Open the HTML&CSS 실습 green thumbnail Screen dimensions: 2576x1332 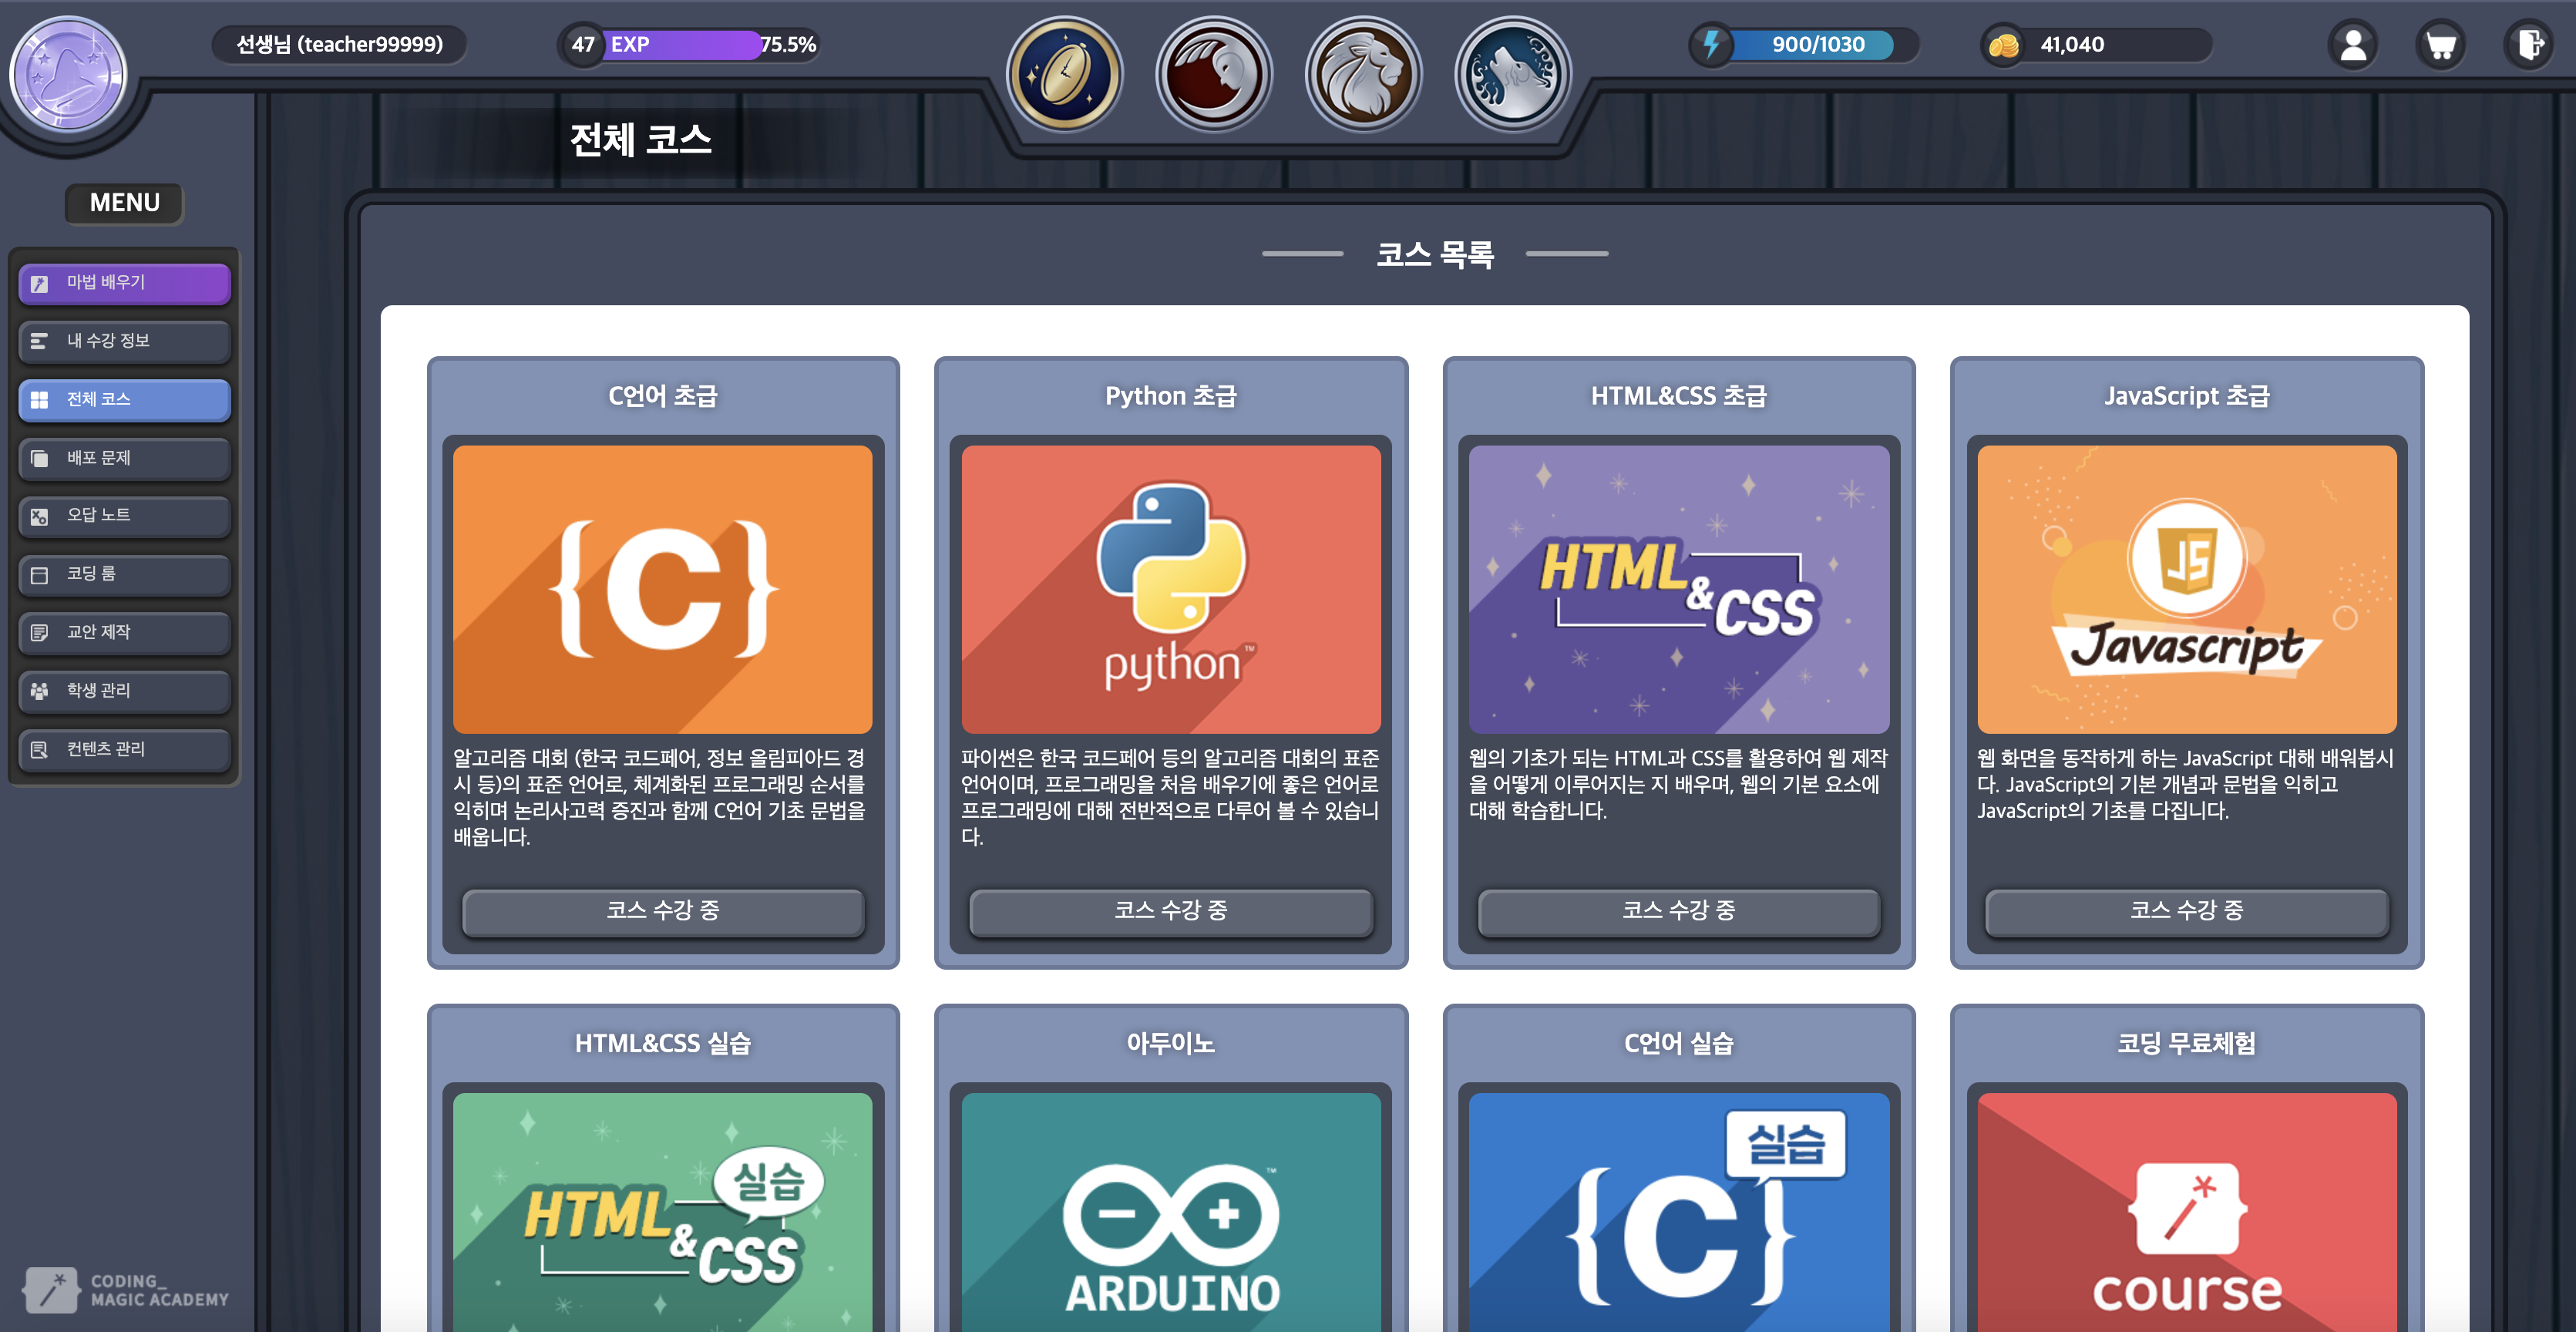point(663,1212)
